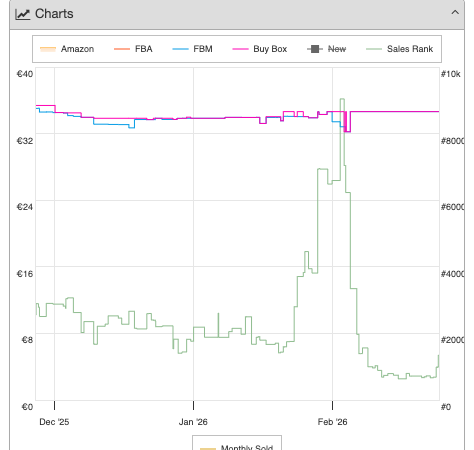Click the FBM blue legend swatch
474x450 pixels.
coord(180,49)
